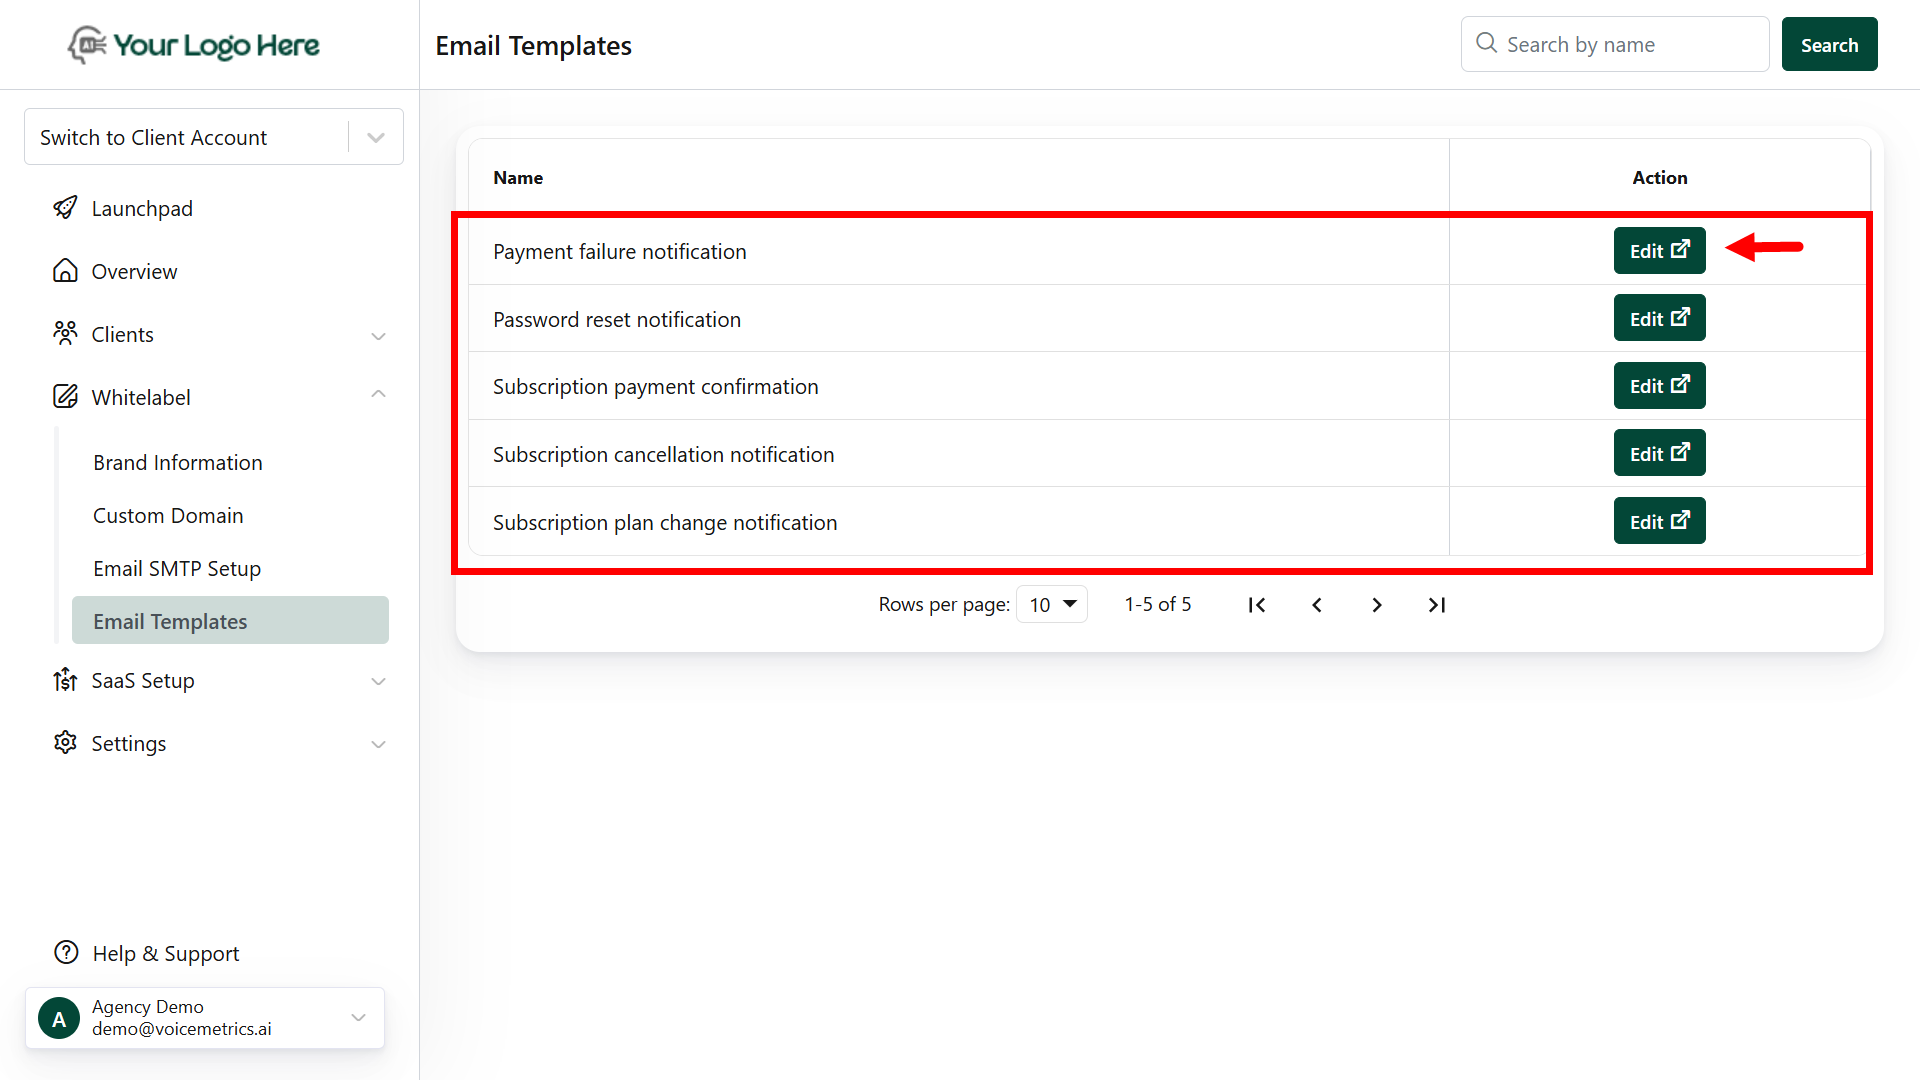This screenshot has width=1920, height=1080.
Task: Click the Whitelabel pencil icon
Action: tap(65, 396)
